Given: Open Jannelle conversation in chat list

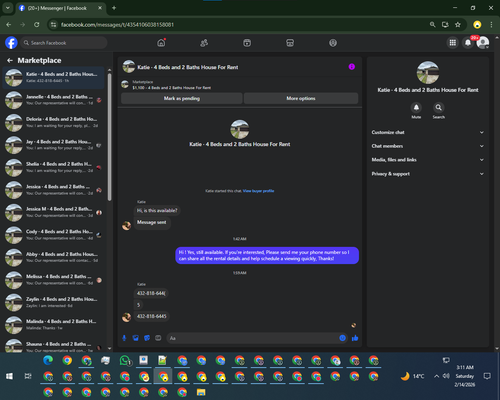Looking at the screenshot, I should click(54, 100).
